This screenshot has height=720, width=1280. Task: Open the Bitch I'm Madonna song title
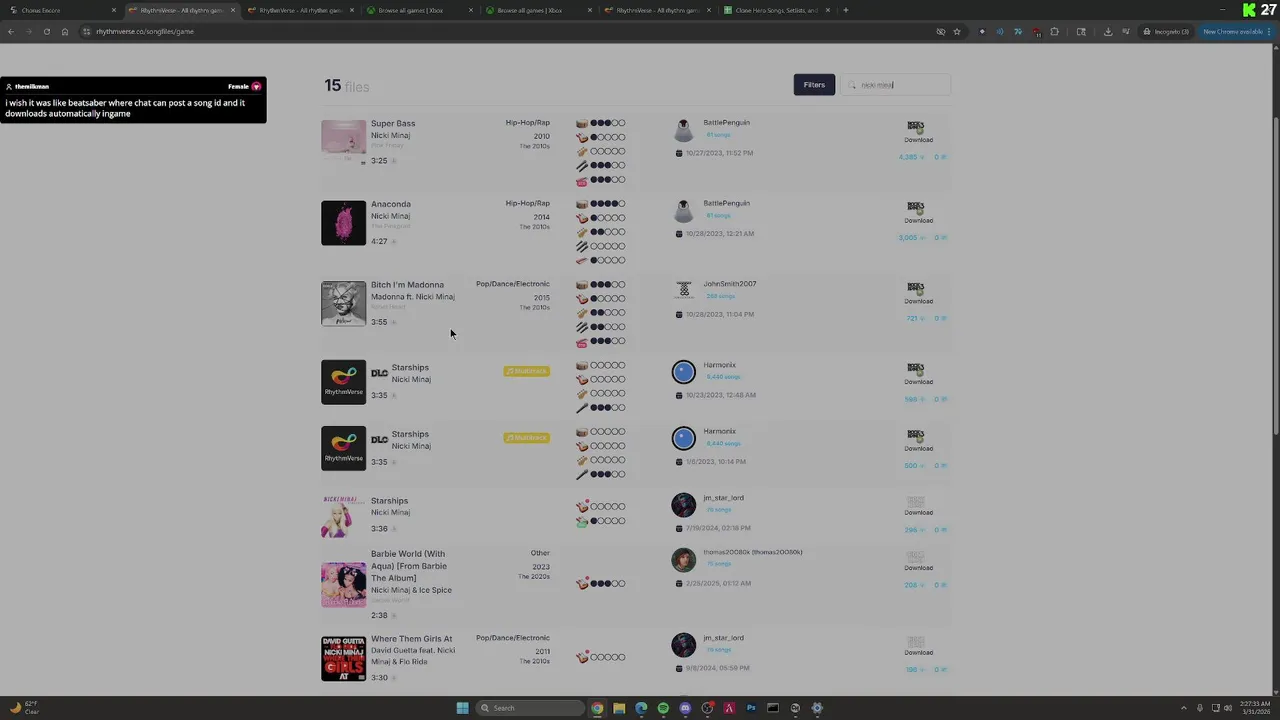[407, 285]
